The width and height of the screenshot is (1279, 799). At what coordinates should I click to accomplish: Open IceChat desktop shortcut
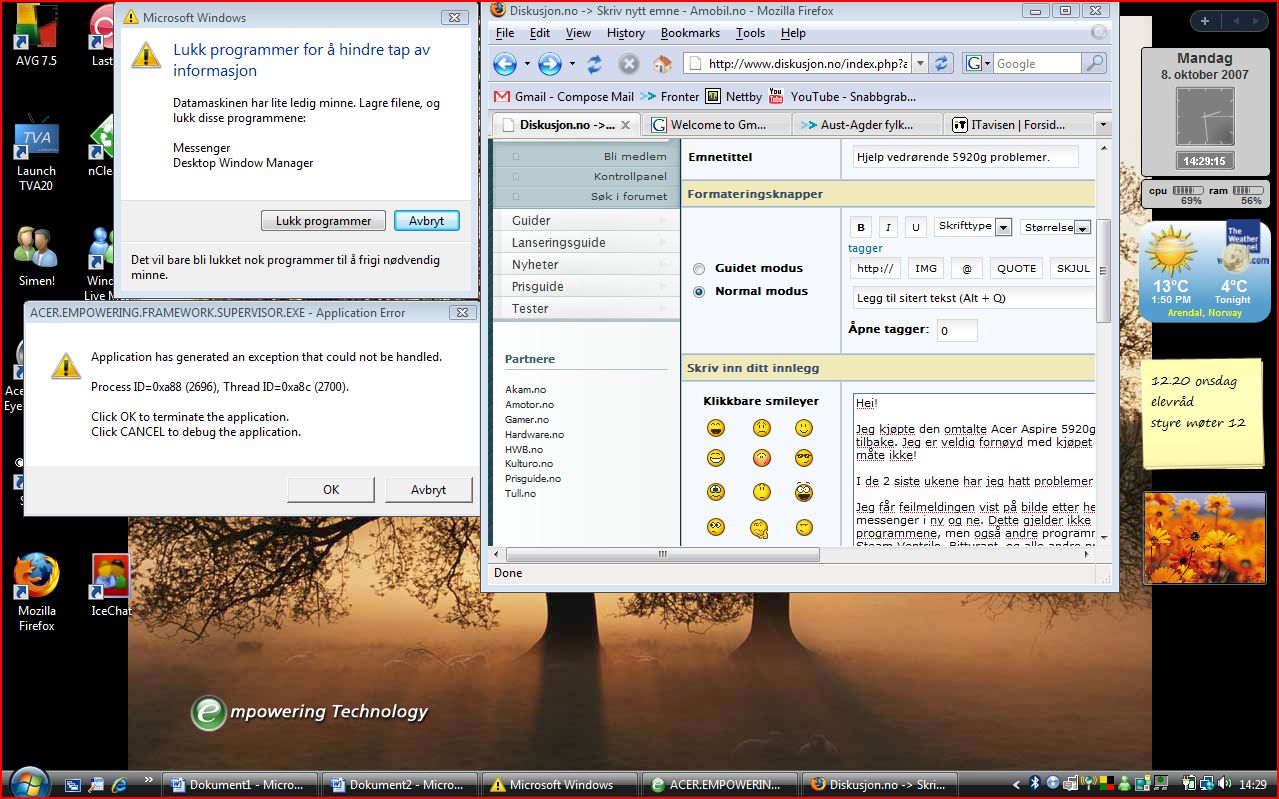point(110,585)
